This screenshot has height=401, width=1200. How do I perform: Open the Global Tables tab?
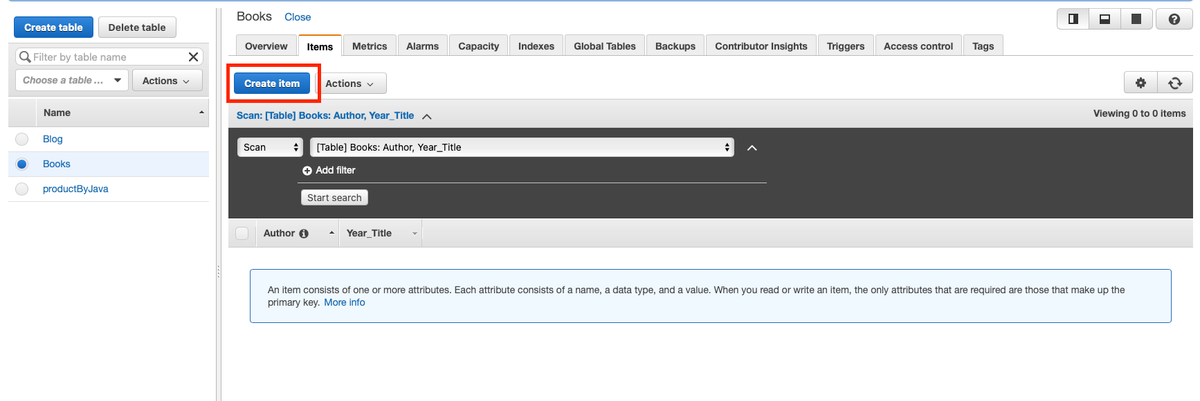(x=604, y=46)
